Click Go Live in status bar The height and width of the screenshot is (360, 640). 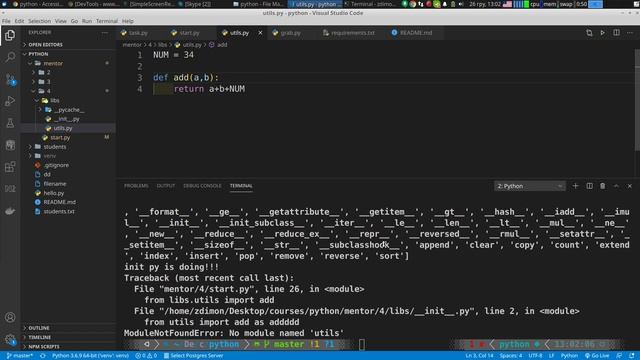[597, 356]
